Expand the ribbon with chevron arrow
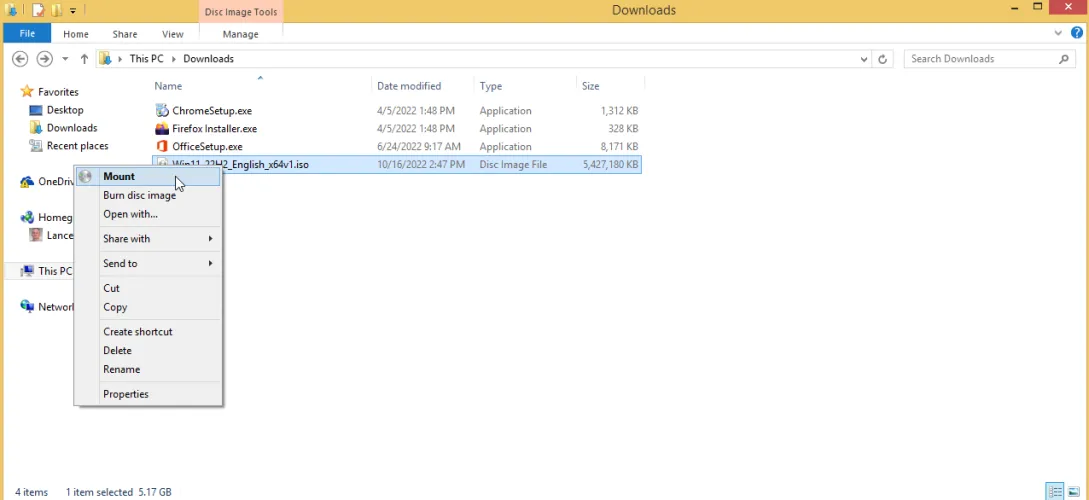This screenshot has height=500, width=1089. click(1059, 33)
